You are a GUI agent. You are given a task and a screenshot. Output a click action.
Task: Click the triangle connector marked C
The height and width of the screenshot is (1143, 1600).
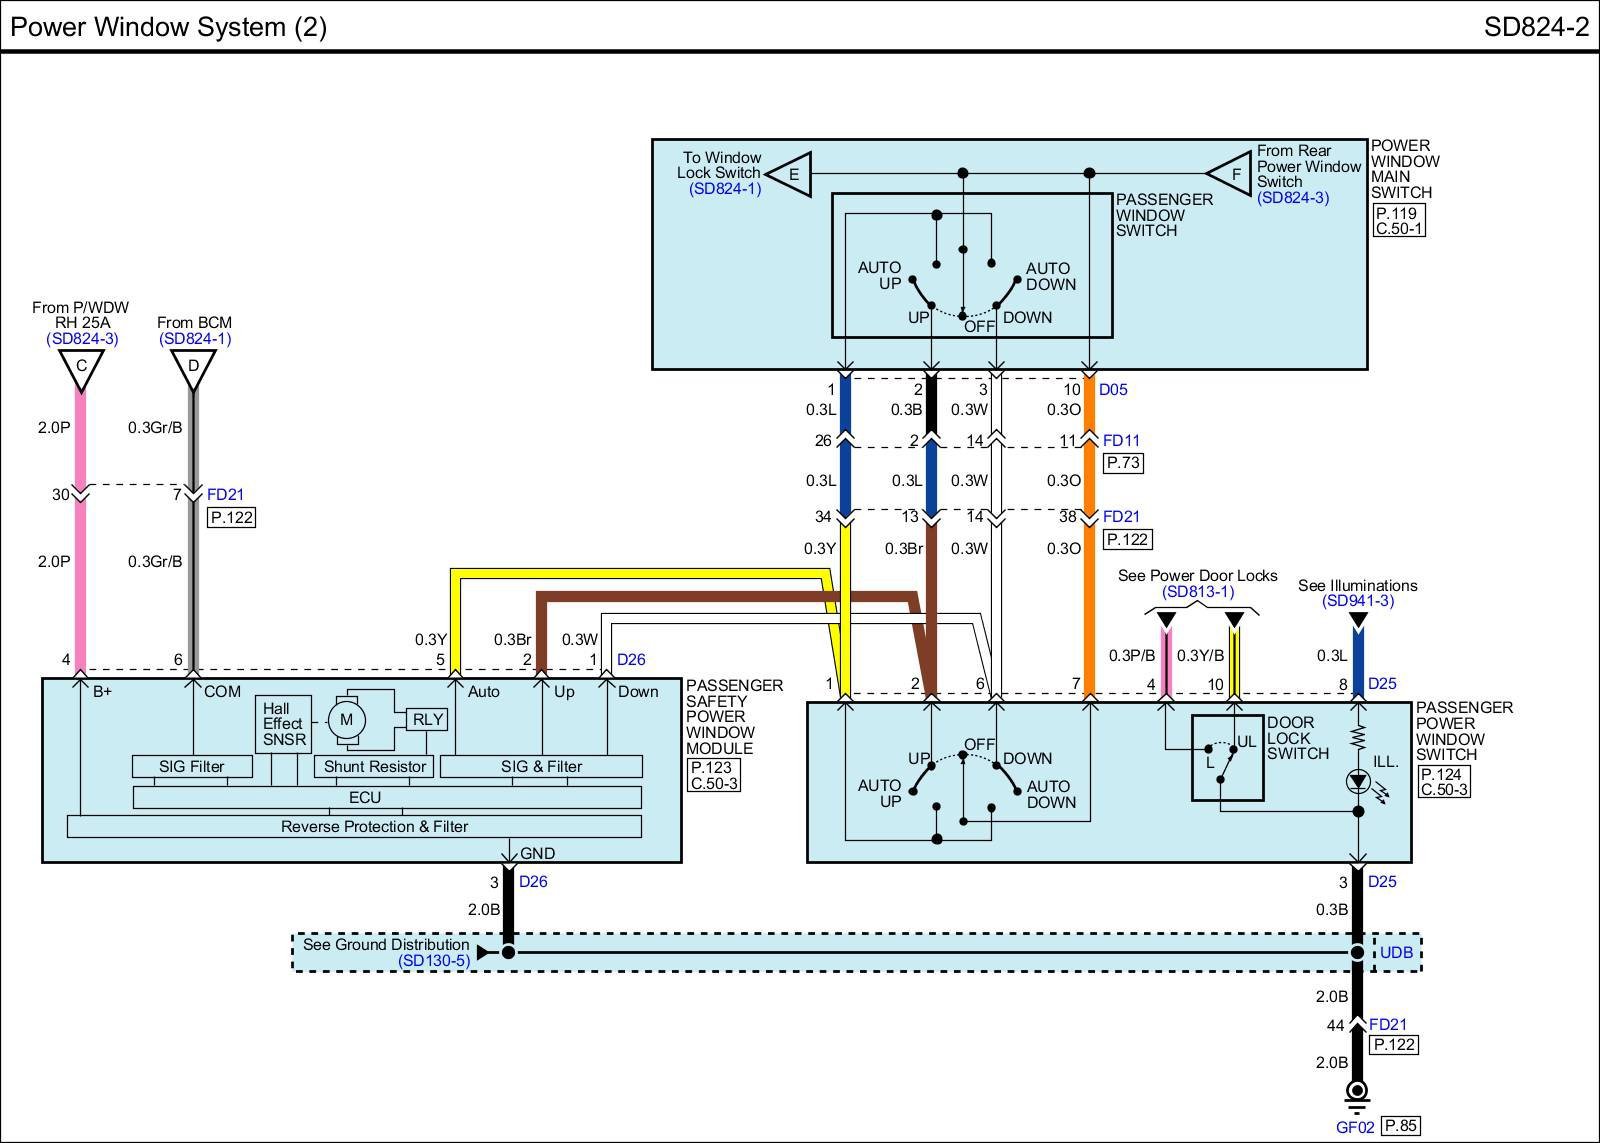(81, 368)
